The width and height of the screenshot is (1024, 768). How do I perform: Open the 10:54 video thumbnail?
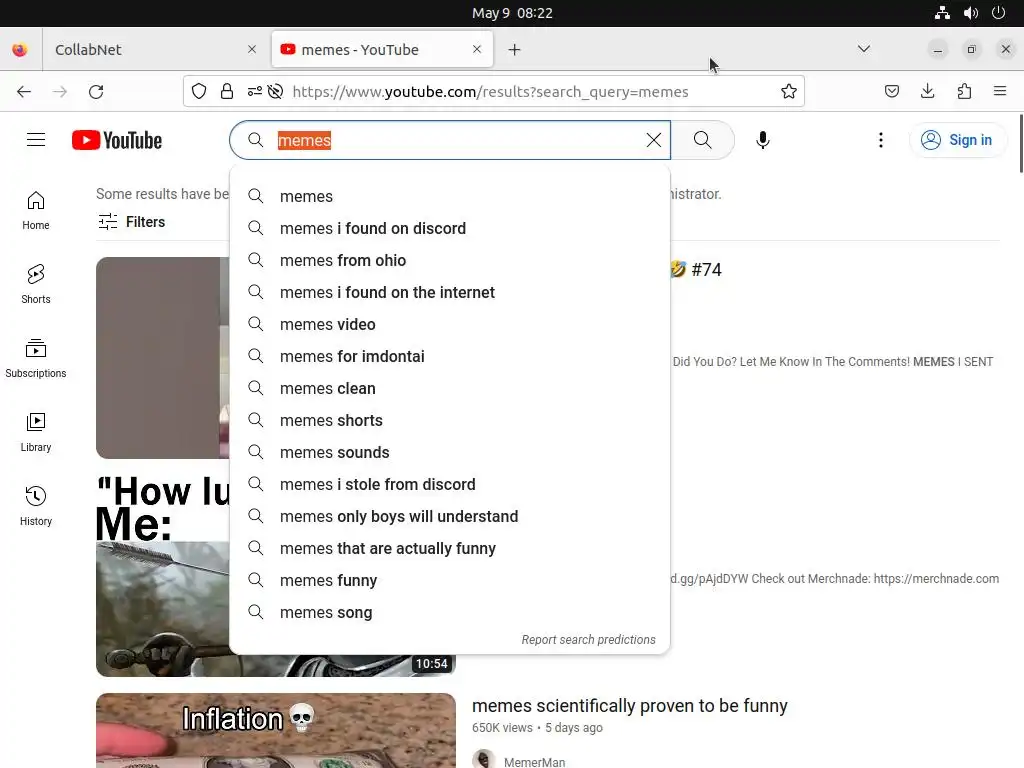point(162,575)
